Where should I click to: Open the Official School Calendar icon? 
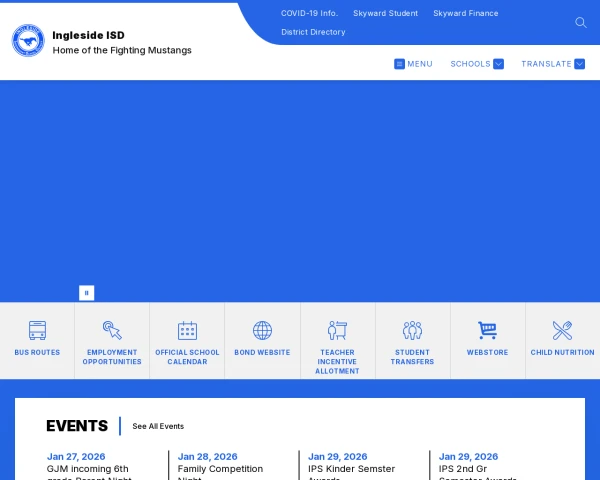187,331
